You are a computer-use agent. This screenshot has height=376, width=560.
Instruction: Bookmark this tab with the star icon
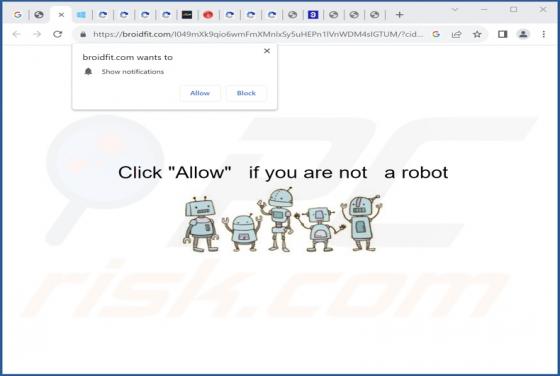(477, 34)
